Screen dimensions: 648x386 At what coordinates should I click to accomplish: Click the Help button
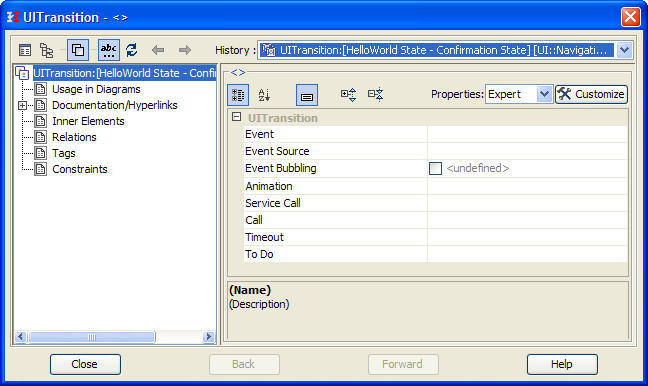562,365
